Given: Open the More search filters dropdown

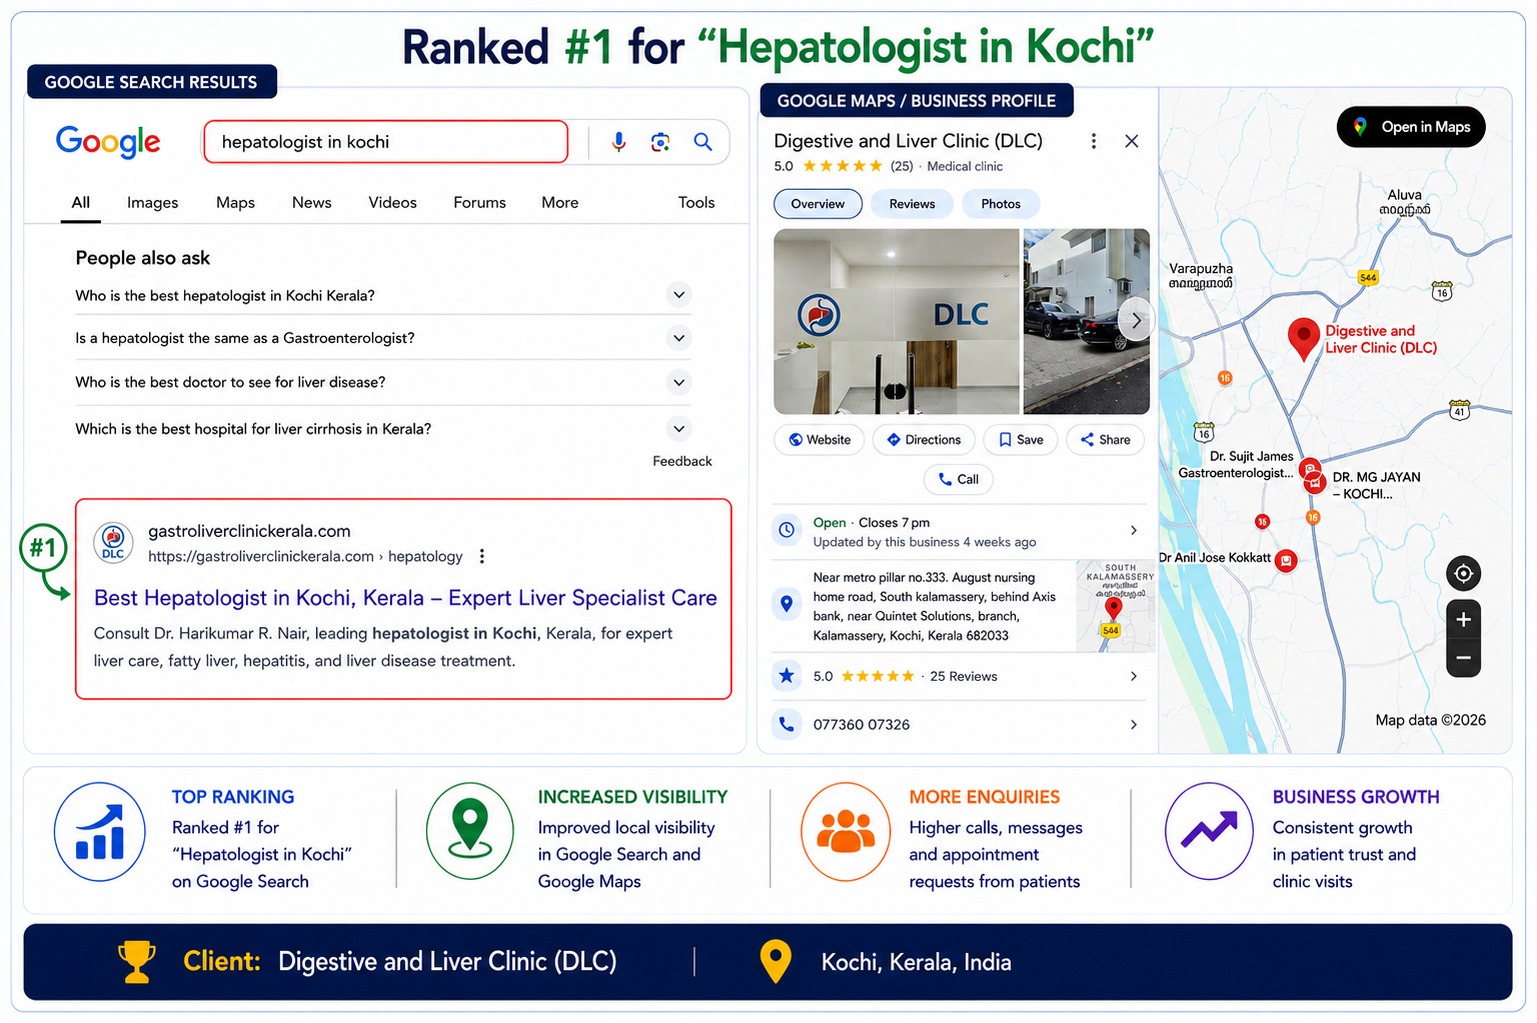Looking at the screenshot, I should [x=560, y=202].
